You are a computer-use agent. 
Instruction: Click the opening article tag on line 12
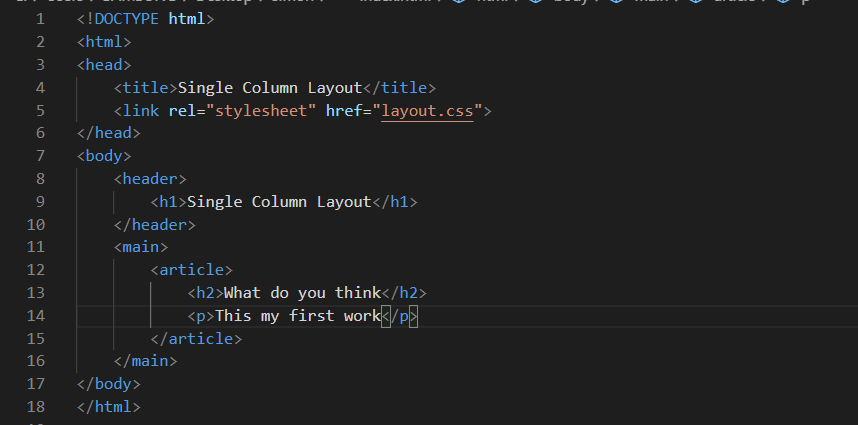tap(192, 270)
